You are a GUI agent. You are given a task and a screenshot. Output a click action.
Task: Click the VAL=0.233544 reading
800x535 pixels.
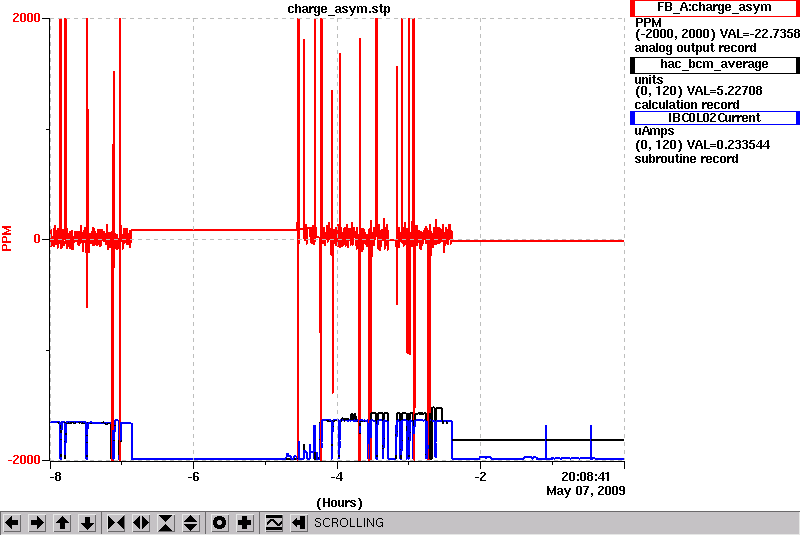point(728,145)
